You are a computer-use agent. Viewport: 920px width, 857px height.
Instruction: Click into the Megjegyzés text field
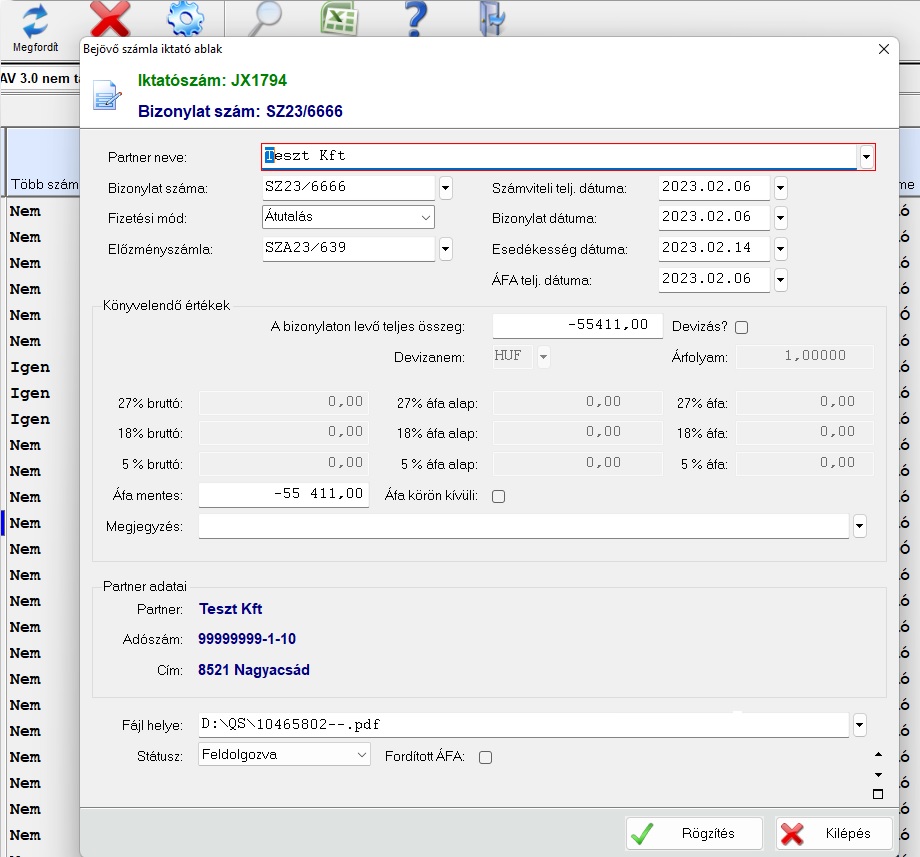coord(524,526)
